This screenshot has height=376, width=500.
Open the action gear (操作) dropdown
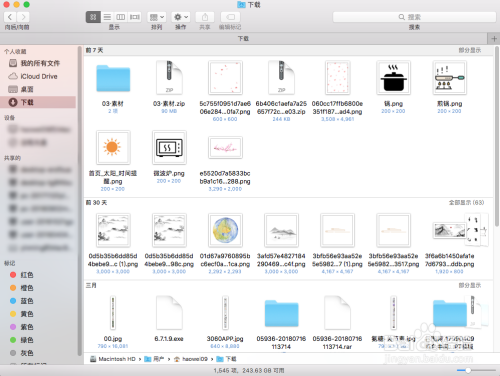[181, 17]
